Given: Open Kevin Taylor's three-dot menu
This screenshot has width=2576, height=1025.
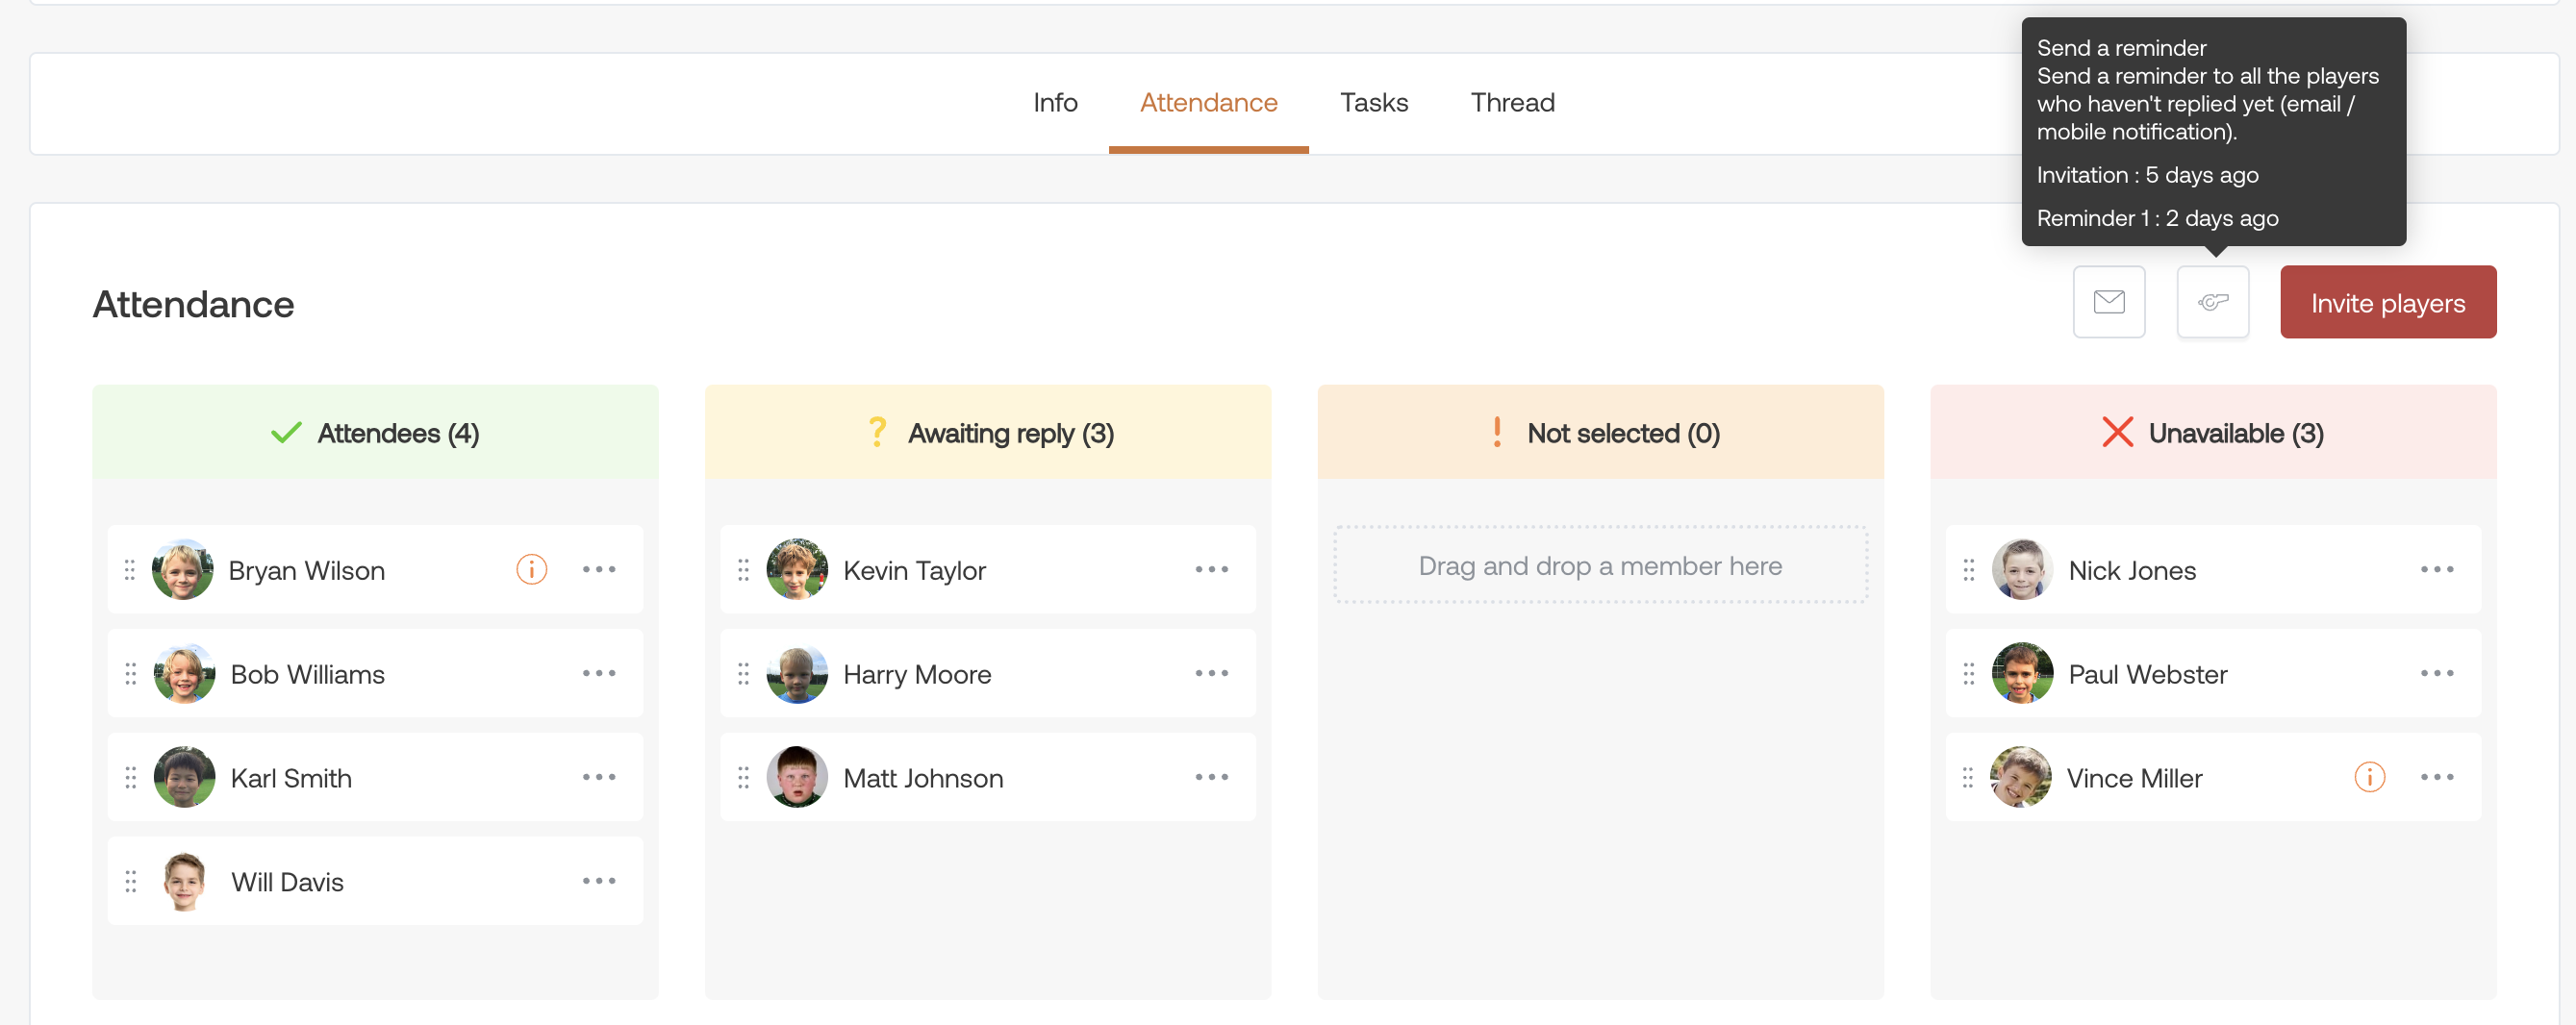Looking at the screenshot, I should [x=1211, y=569].
